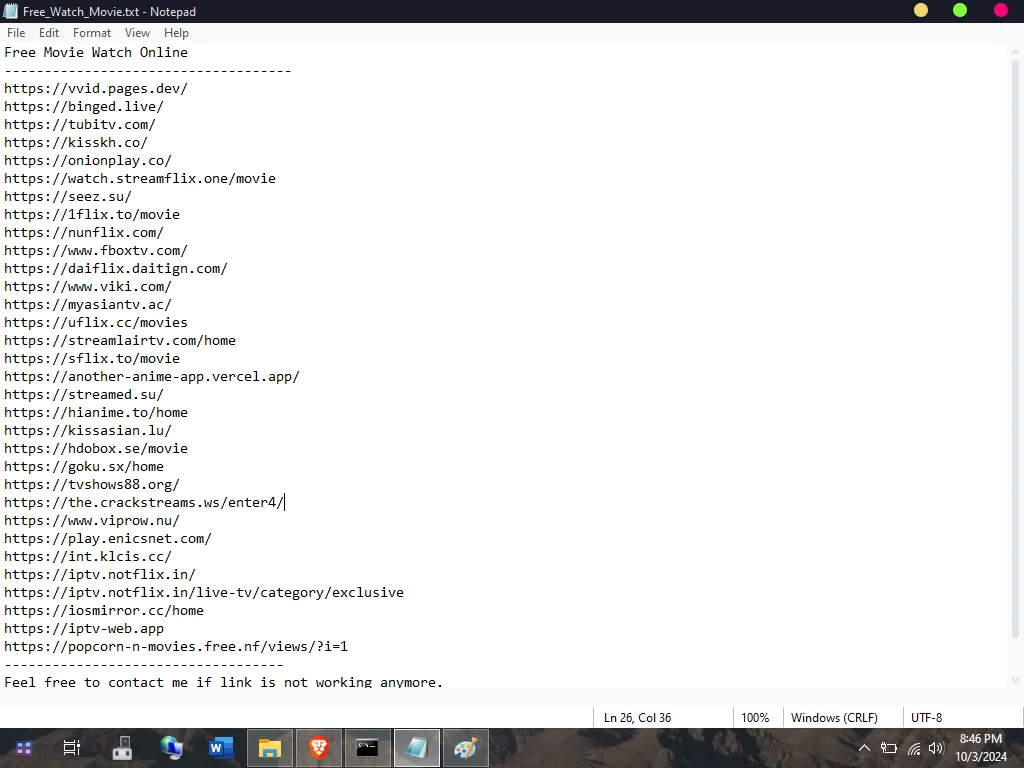Click the line https://nunflix.com/
The image size is (1024, 768).
(84, 232)
